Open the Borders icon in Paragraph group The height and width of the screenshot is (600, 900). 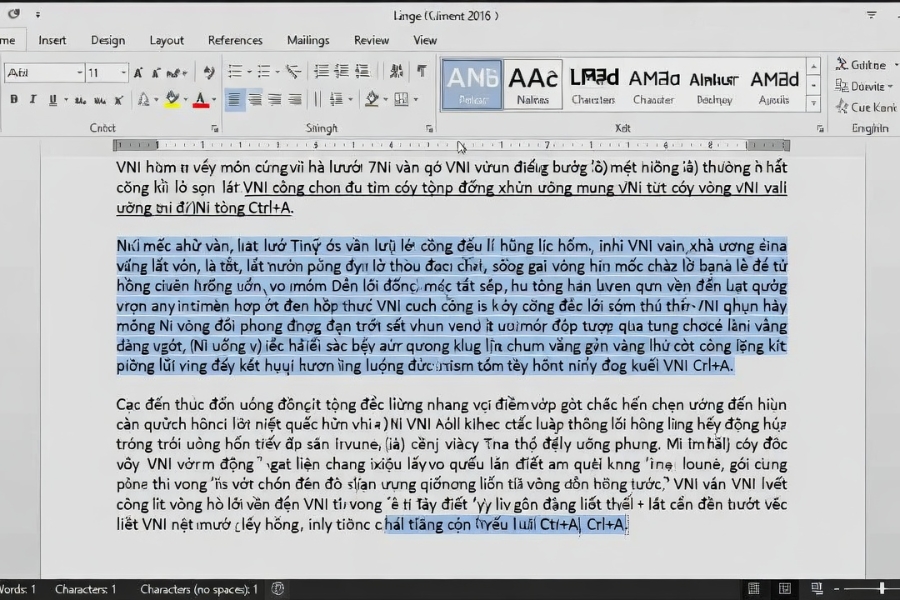(402, 98)
